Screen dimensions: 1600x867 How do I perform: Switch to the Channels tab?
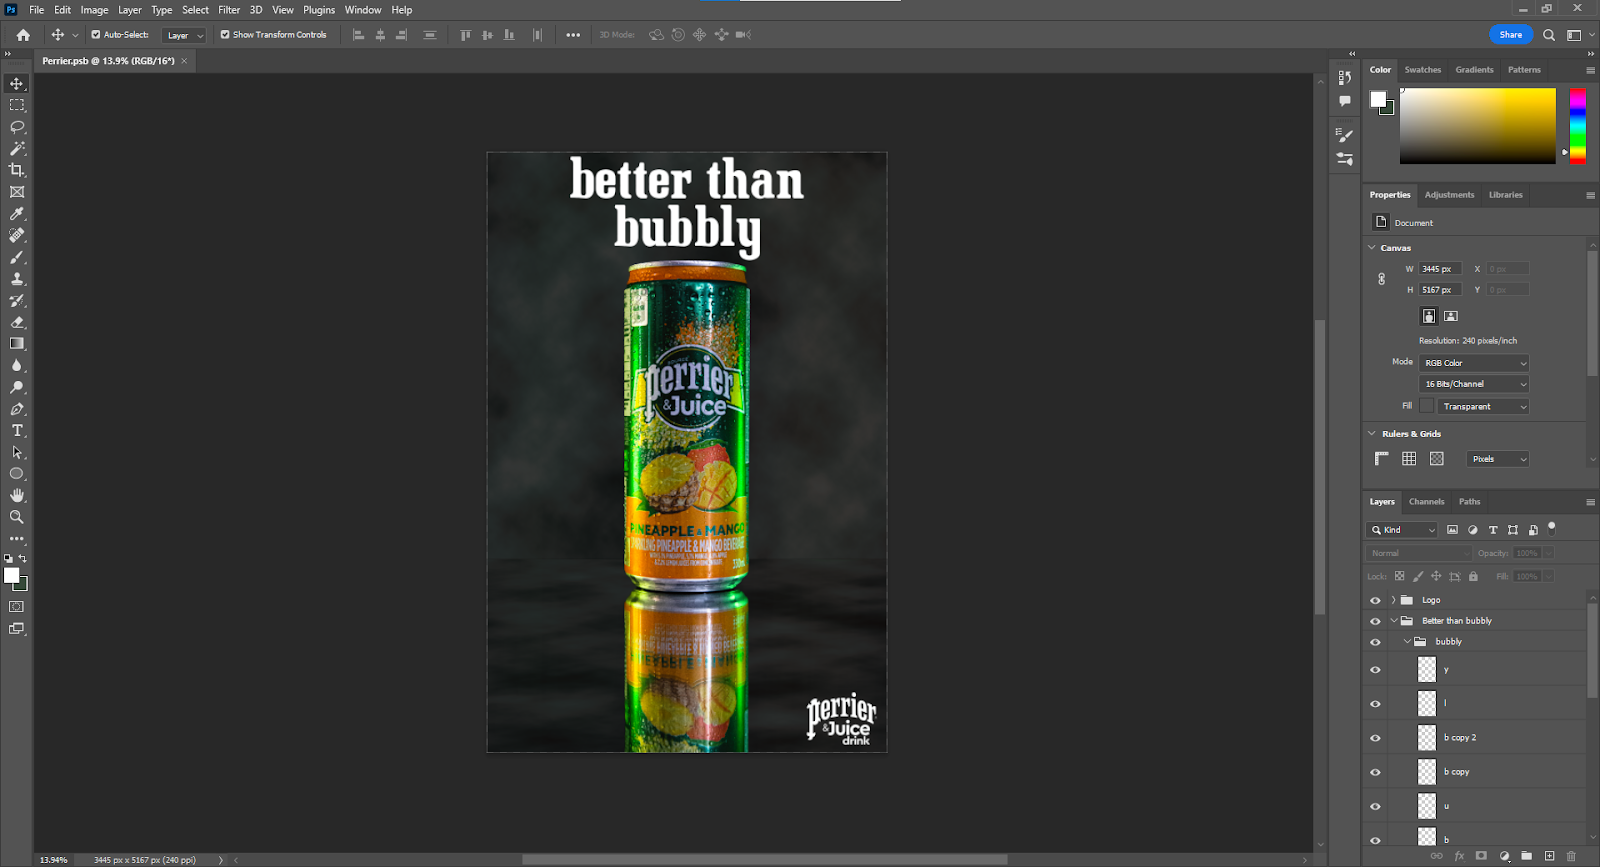click(1426, 502)
